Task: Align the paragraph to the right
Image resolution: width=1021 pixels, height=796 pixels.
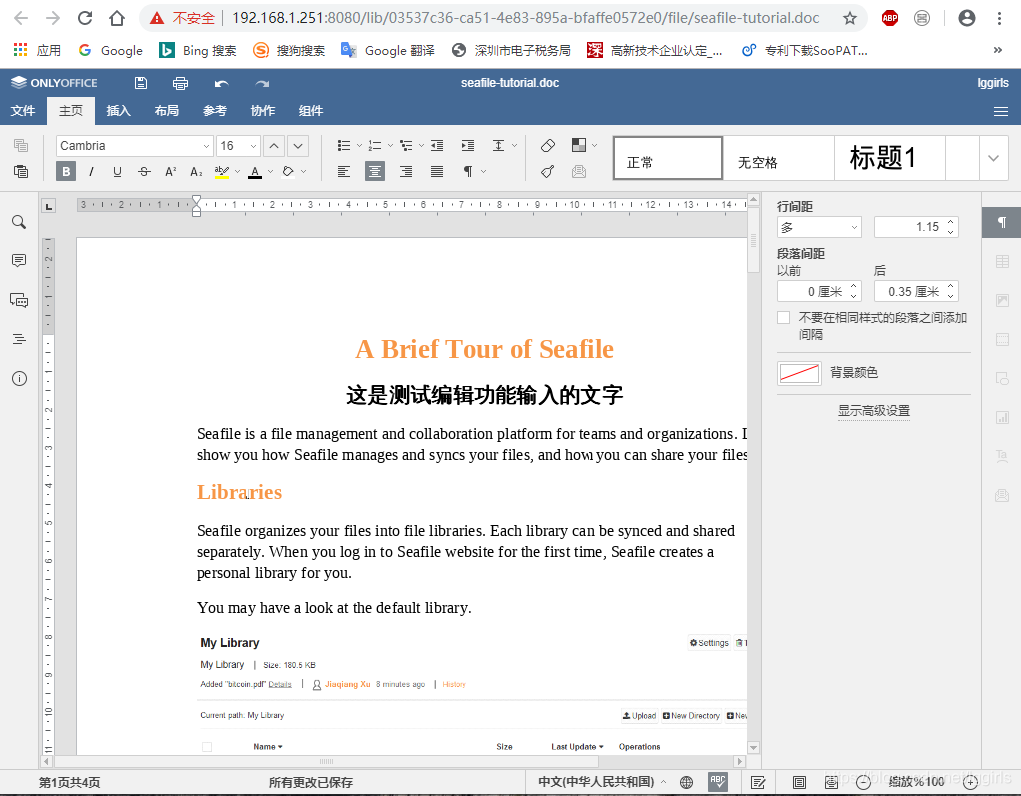Action: (406, 171)
